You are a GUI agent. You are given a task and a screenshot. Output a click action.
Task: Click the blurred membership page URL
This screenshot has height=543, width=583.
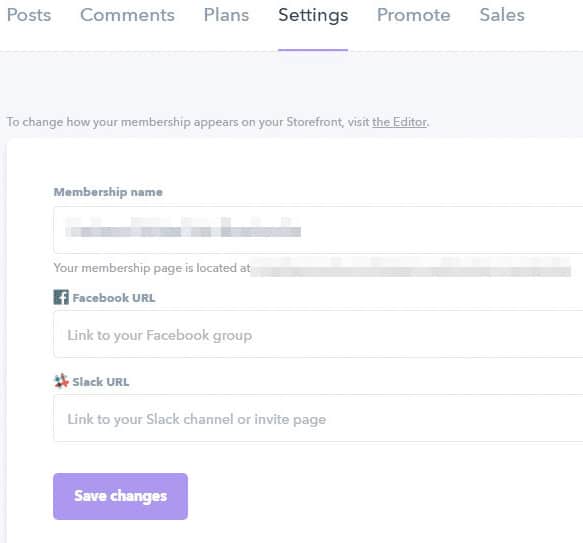(x=411, y=269)
